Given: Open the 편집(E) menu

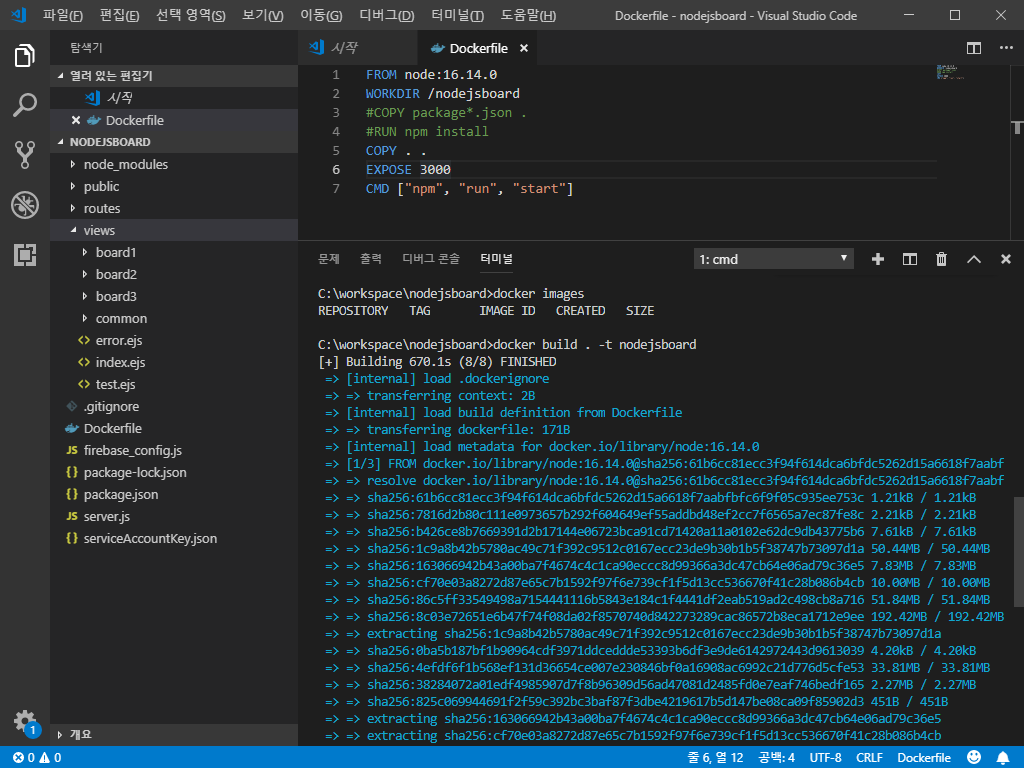Looking at the screenshot, I should coord(120,15).
